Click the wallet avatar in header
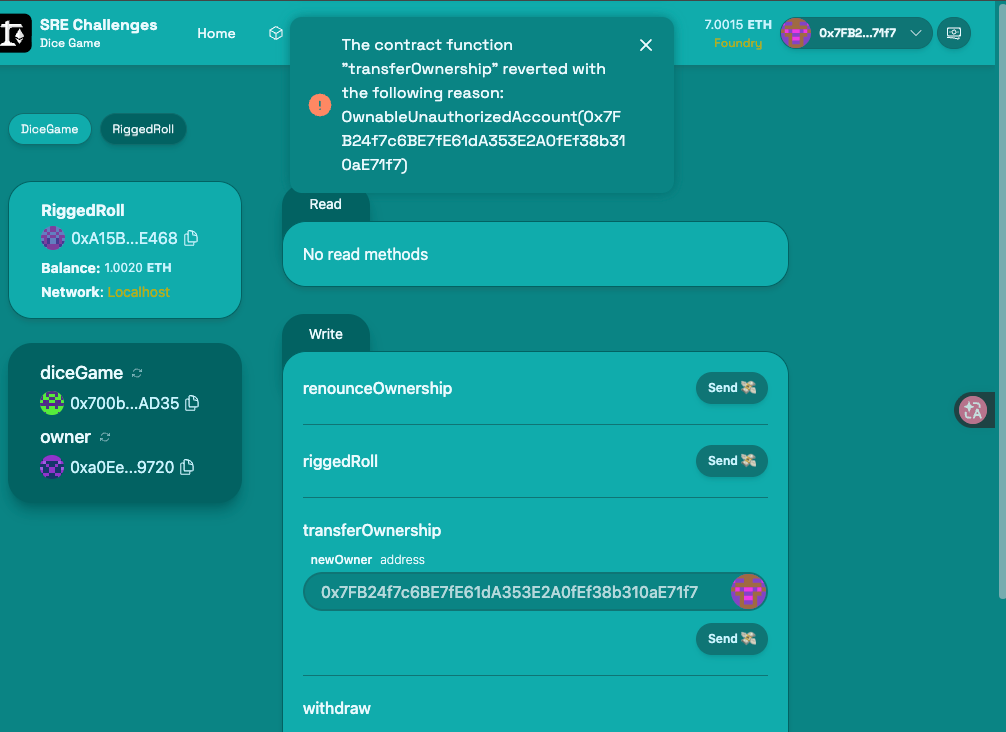This screenshot has height=732, width=1006. pyautogui.click(x=796, y=33)
